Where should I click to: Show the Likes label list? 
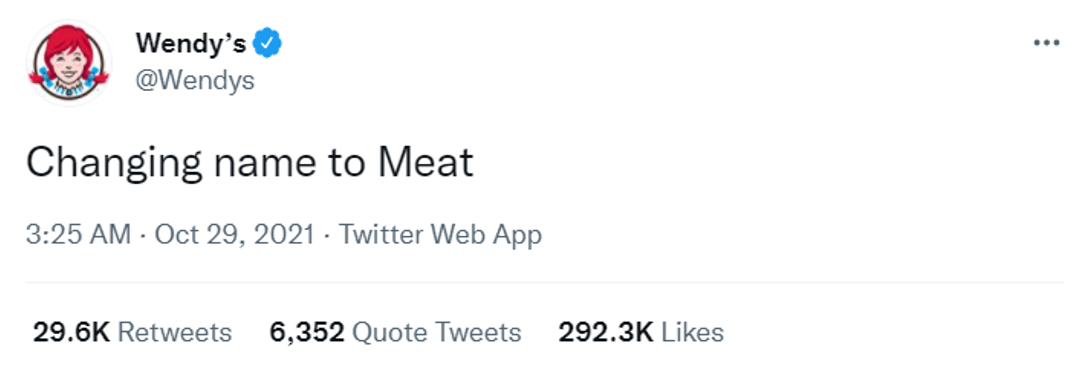(x=692, y=333)
